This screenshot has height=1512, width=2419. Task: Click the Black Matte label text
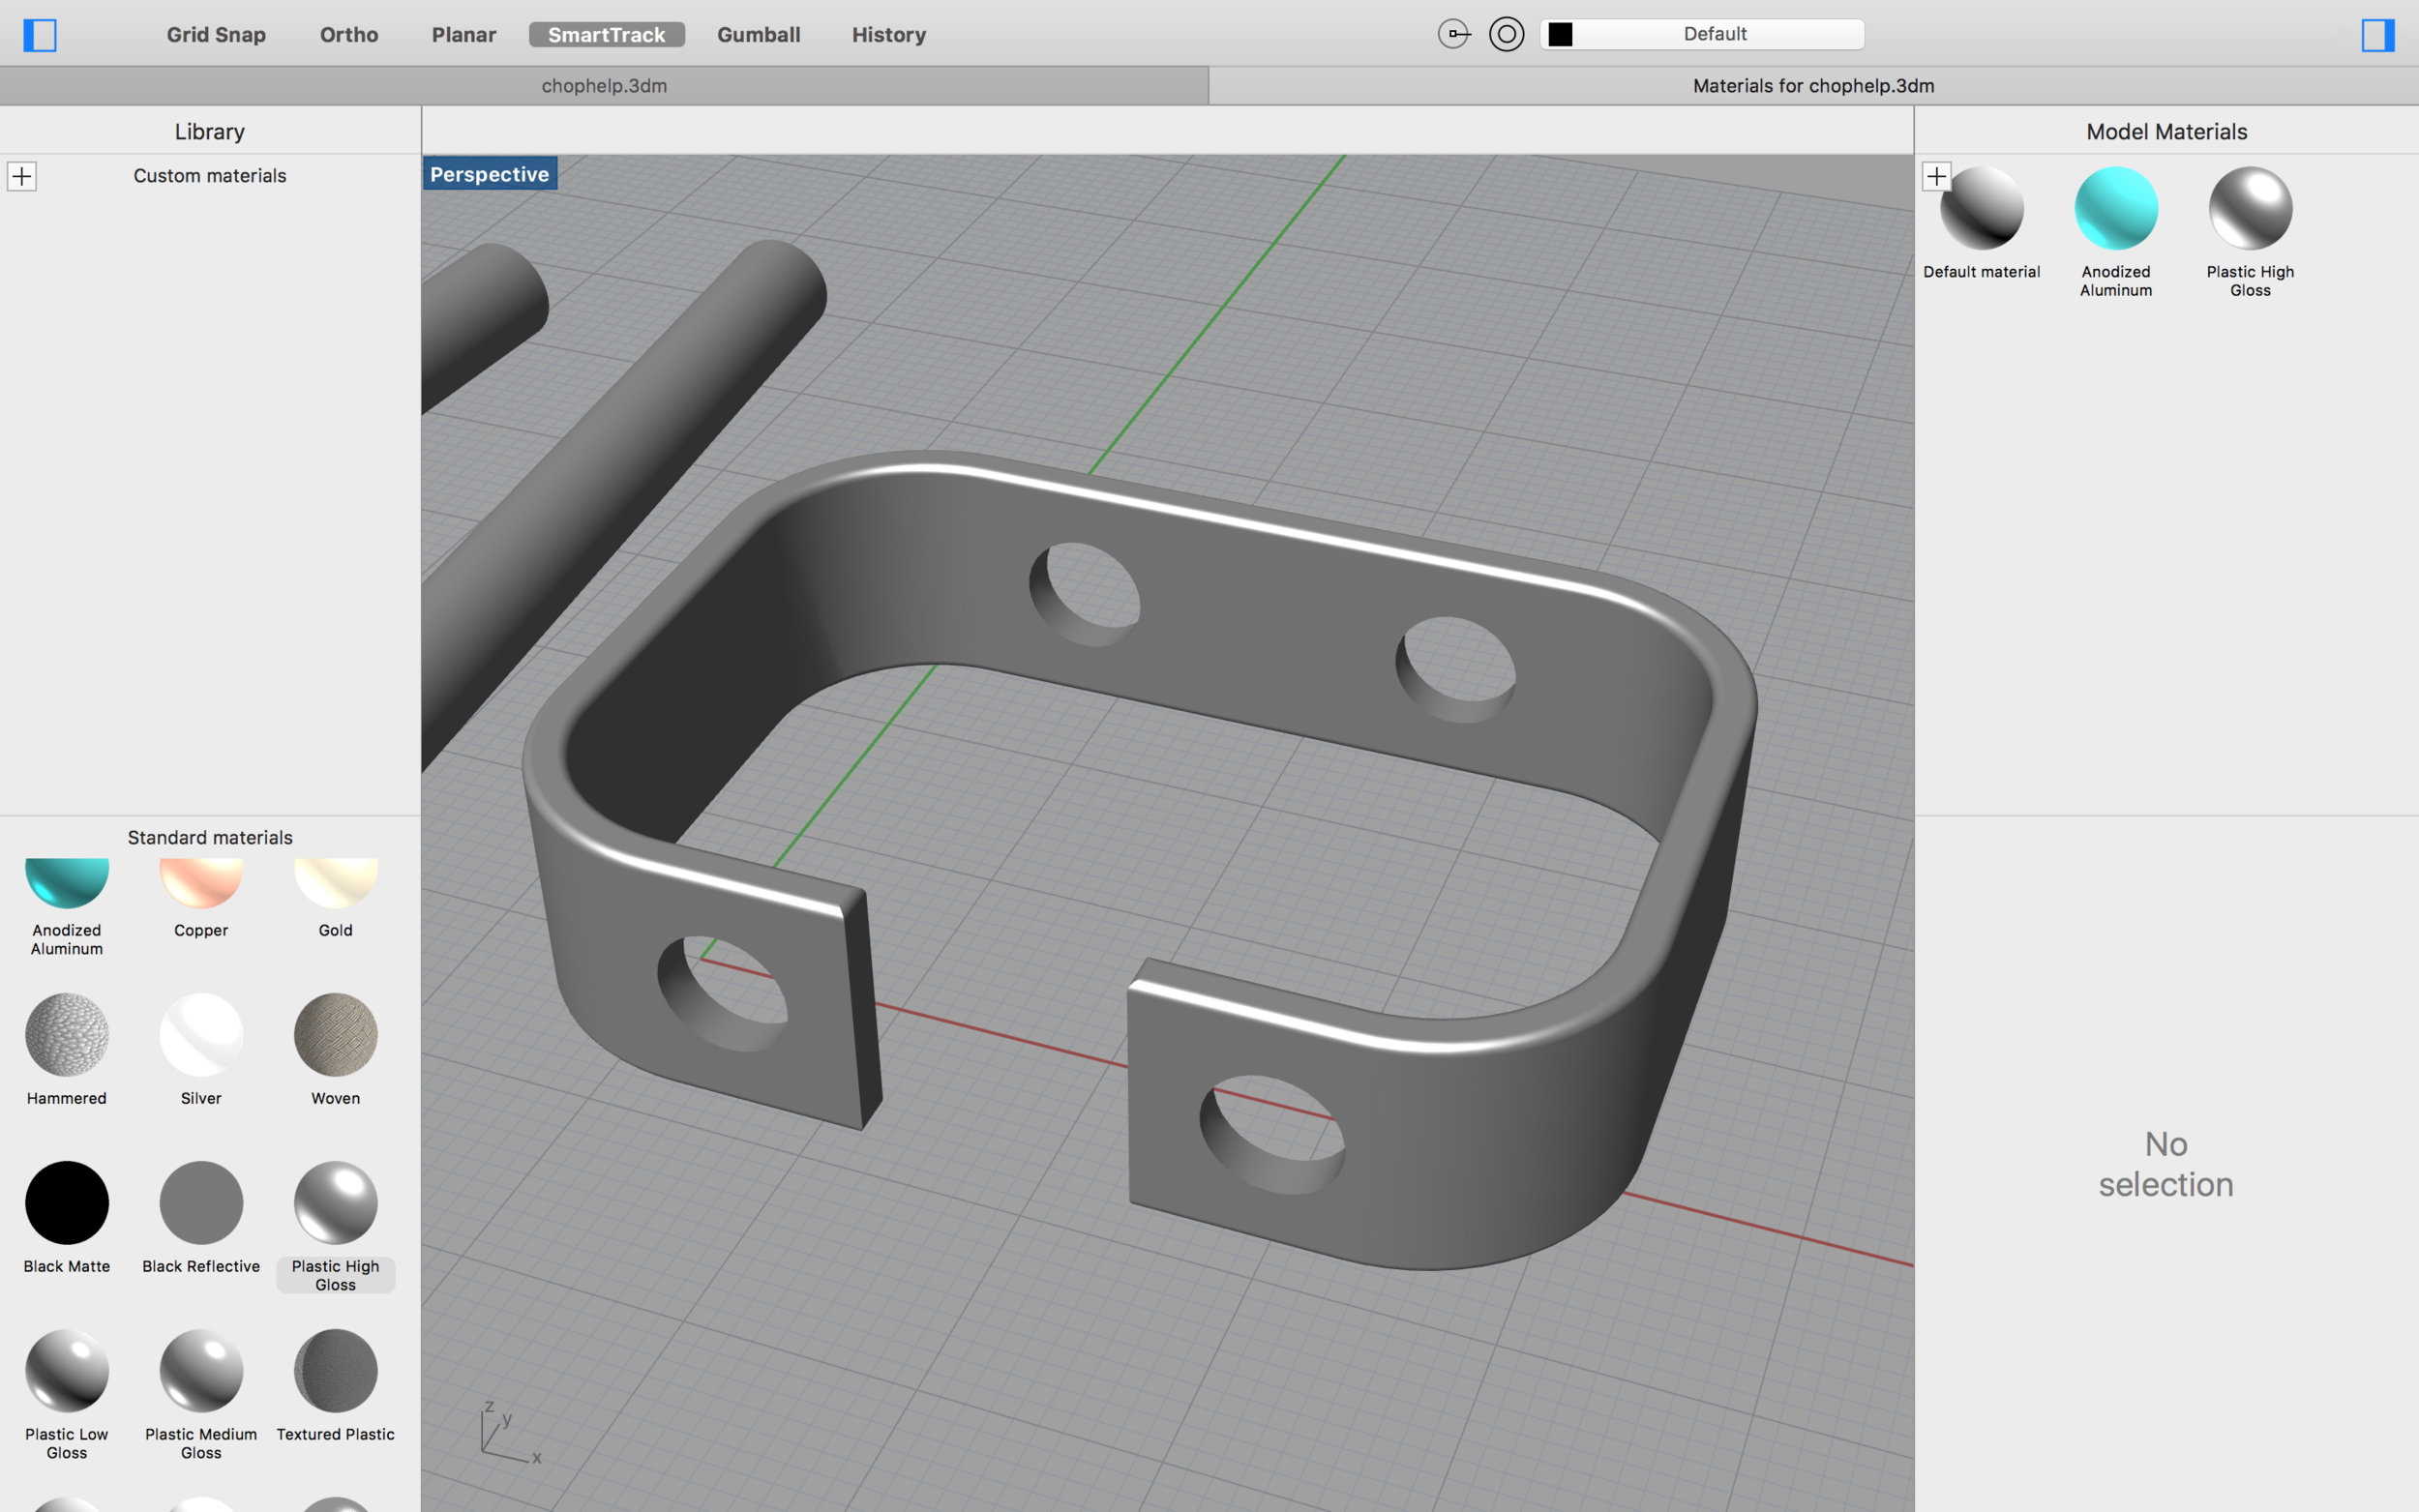point(67,1266)
